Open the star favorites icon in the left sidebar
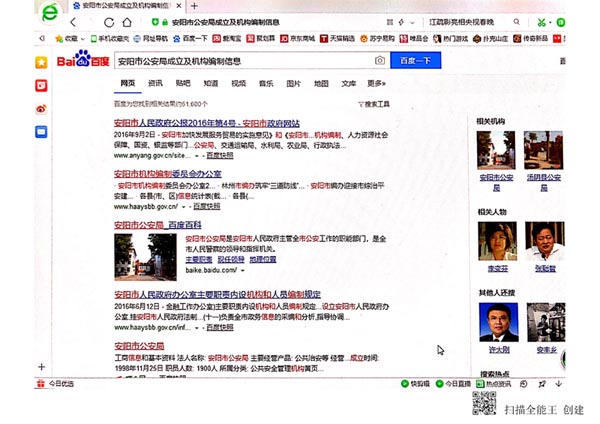Viewport: 600px width, 424px height. tap(41, 62)
